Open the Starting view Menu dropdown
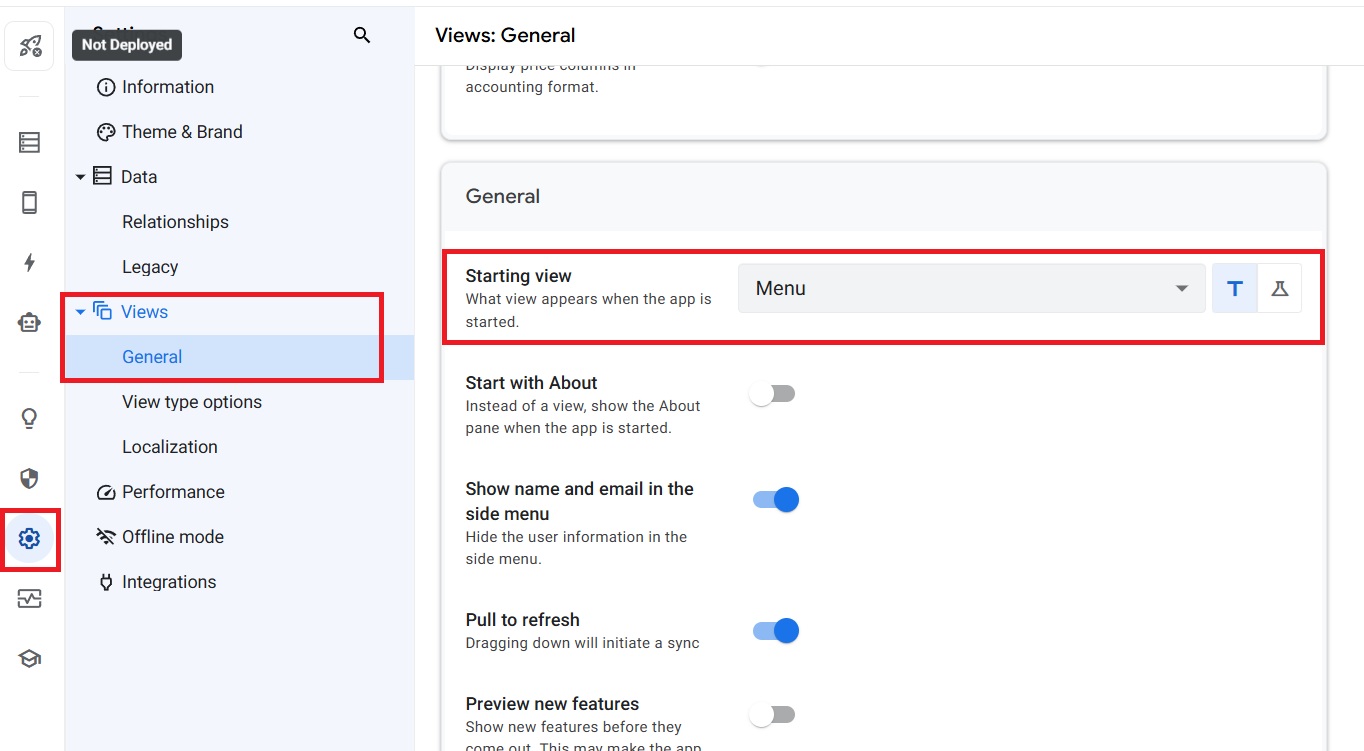 coord(971,289)
